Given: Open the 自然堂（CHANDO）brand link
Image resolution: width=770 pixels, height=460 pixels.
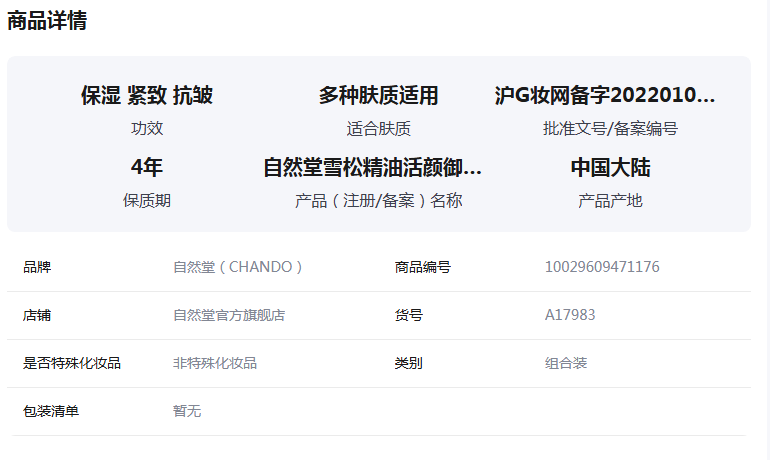Looking at the screenshot, I should pyautogui.click(x=237, y=267).
